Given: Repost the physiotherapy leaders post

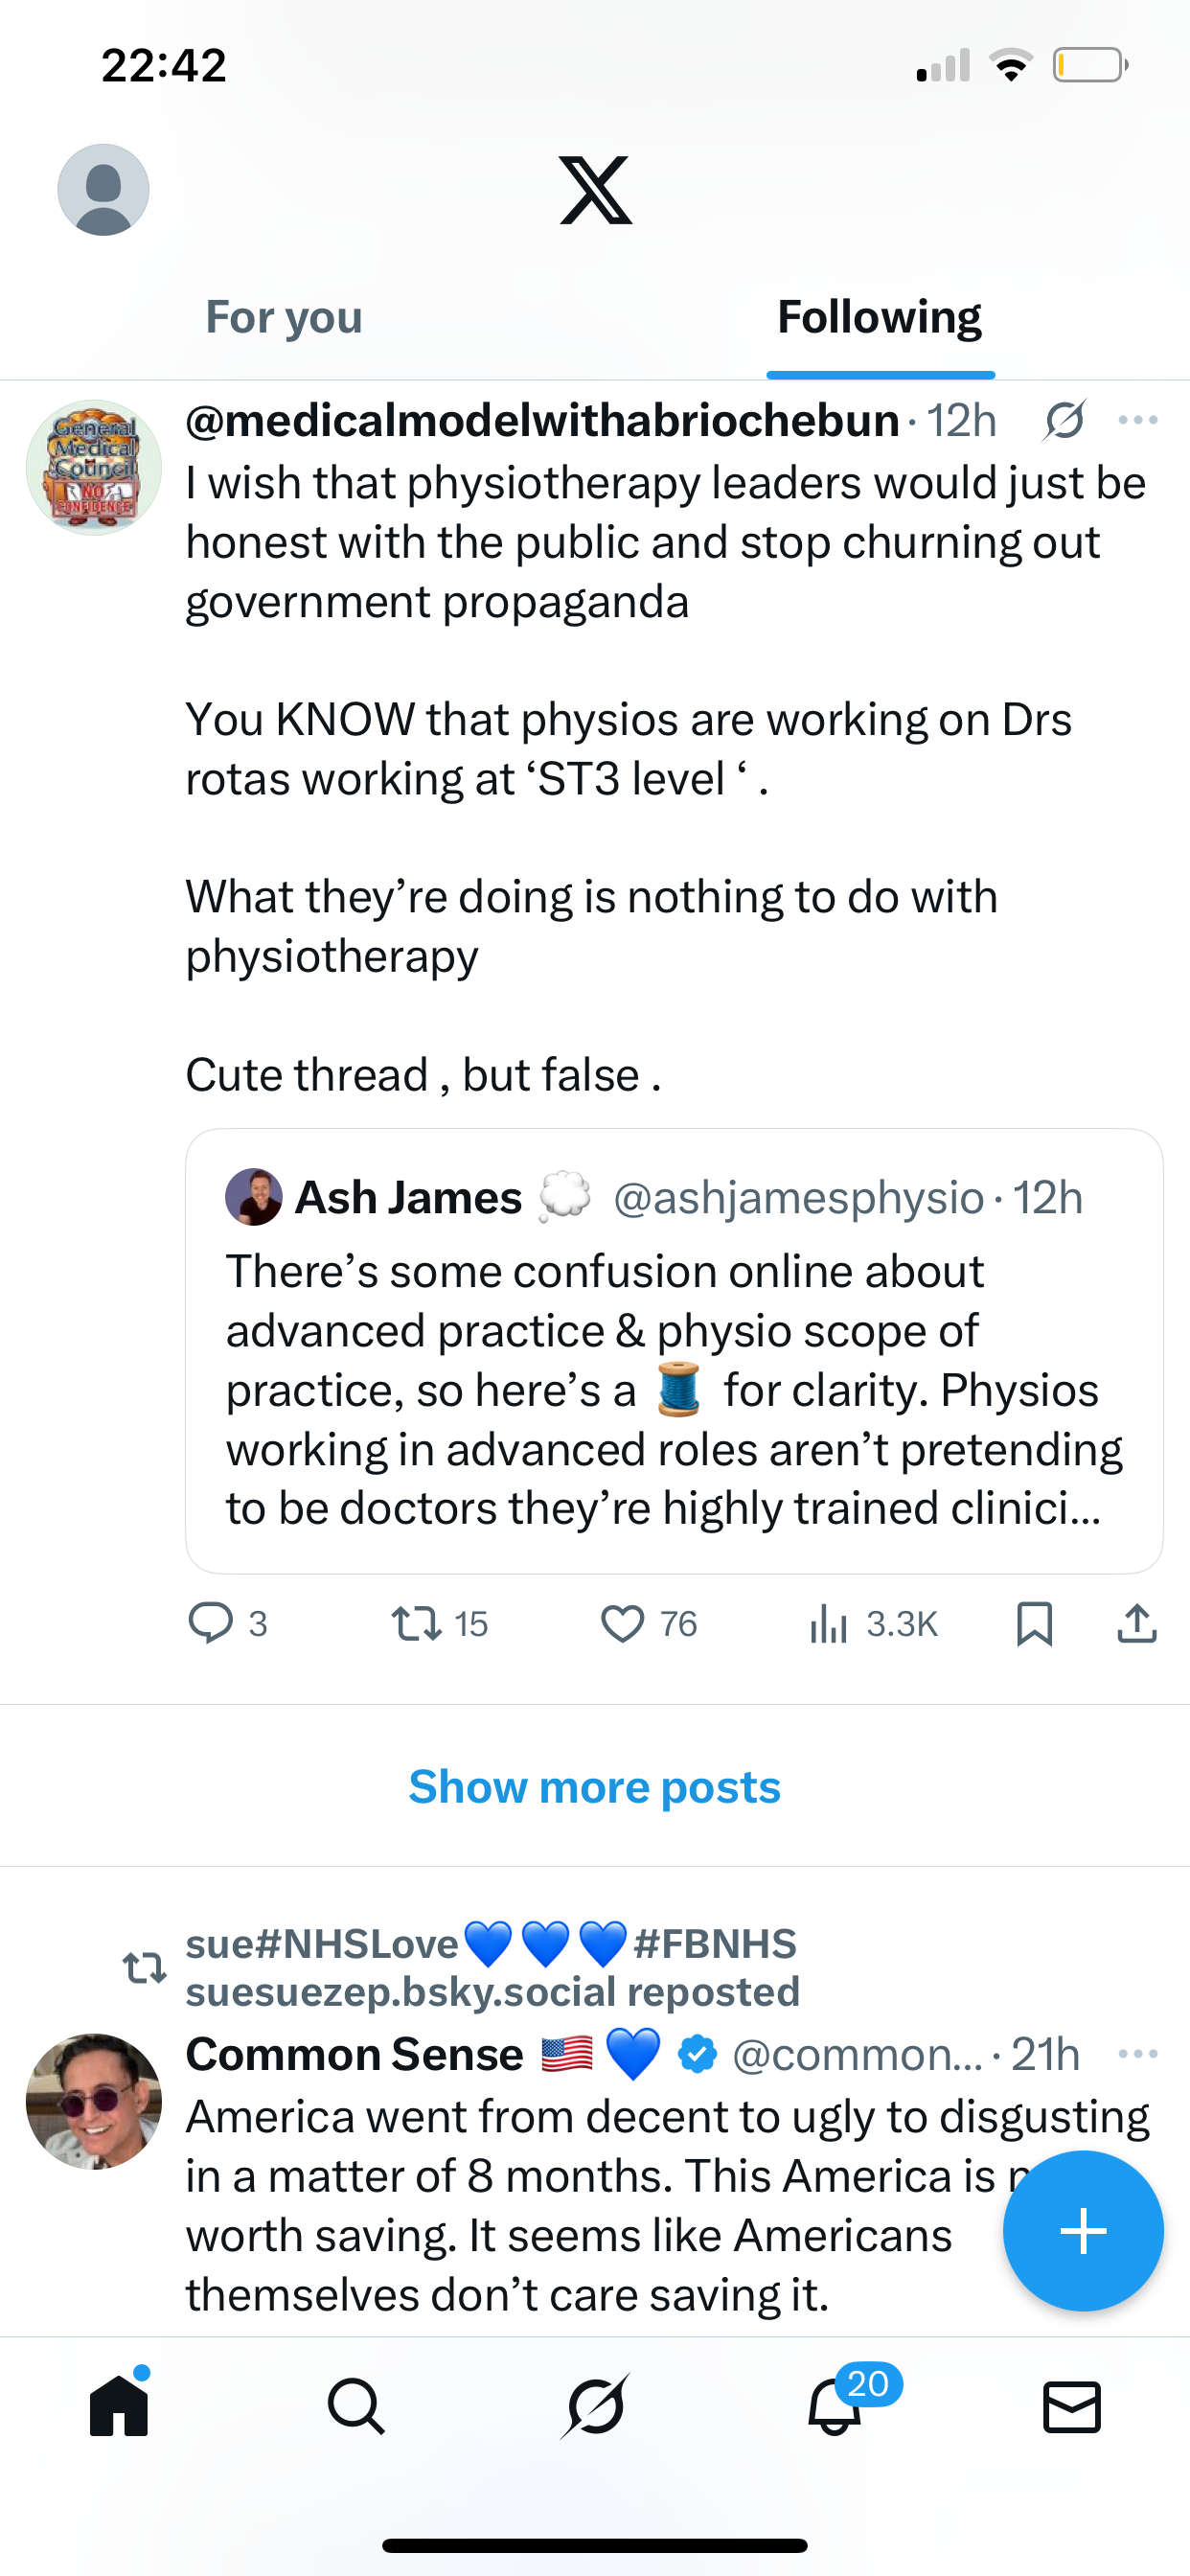Looking at the screenshot, I should 416,1623.
